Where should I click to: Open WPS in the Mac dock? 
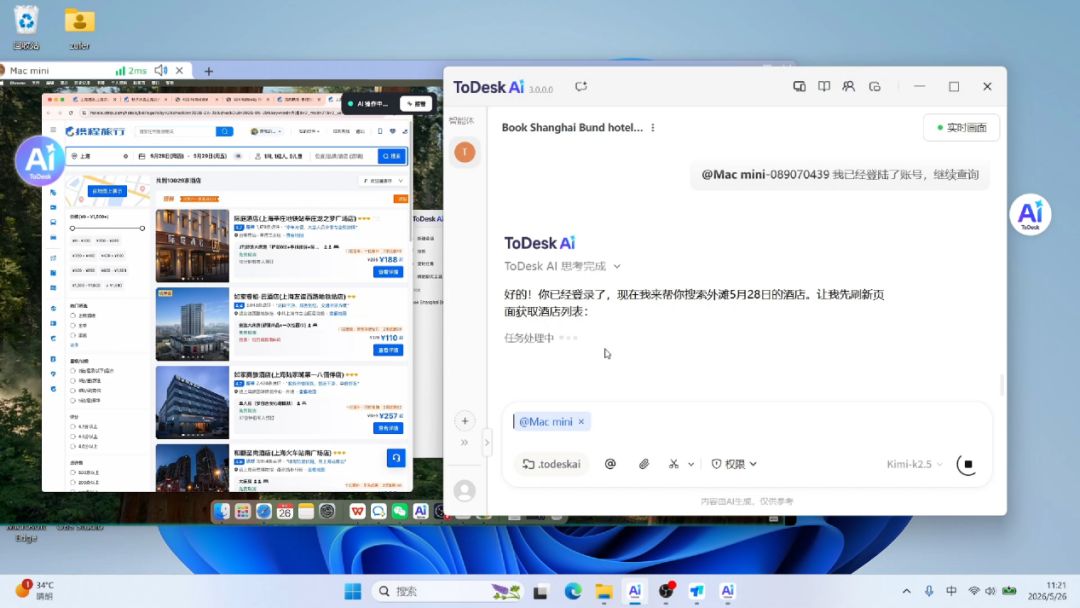[357, 511]
